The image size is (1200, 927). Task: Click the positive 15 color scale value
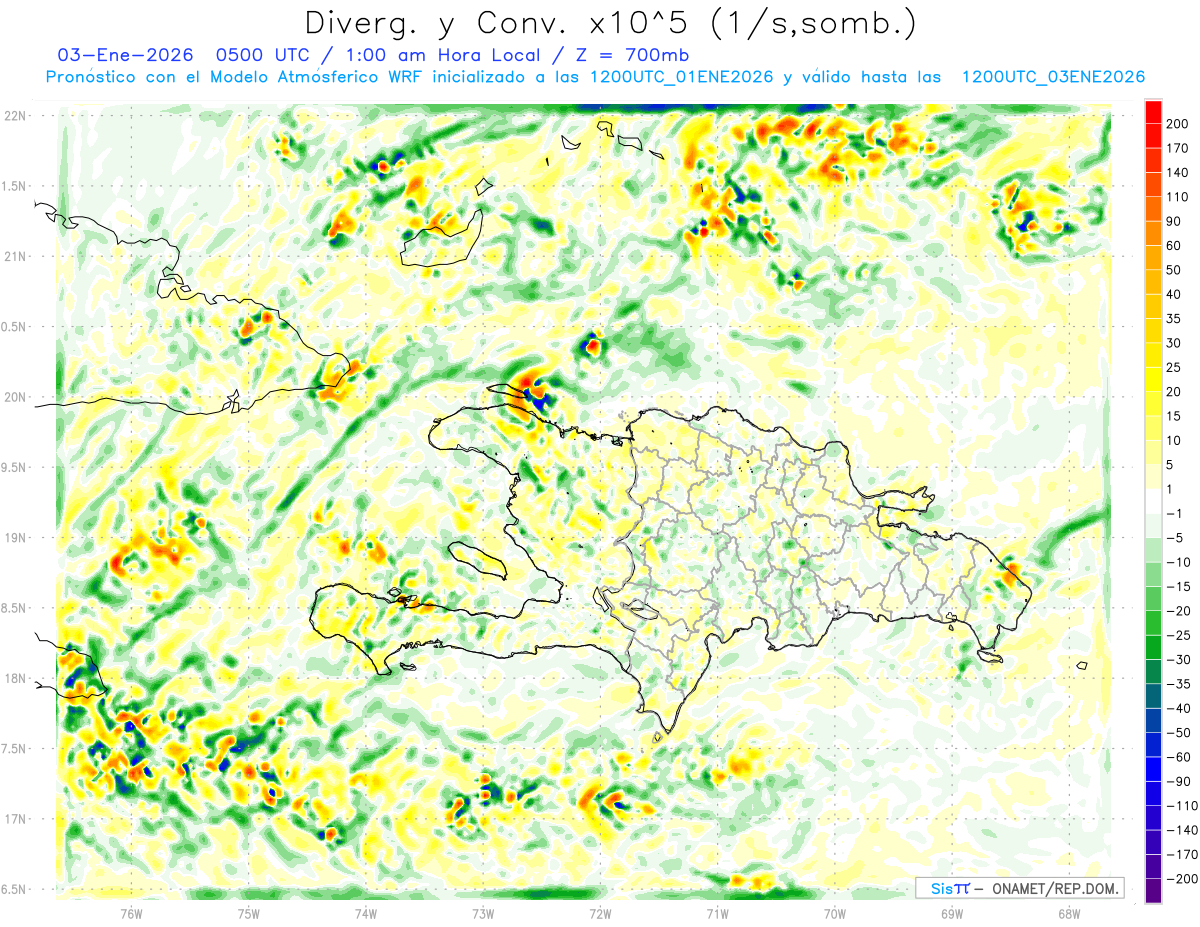1173,416
